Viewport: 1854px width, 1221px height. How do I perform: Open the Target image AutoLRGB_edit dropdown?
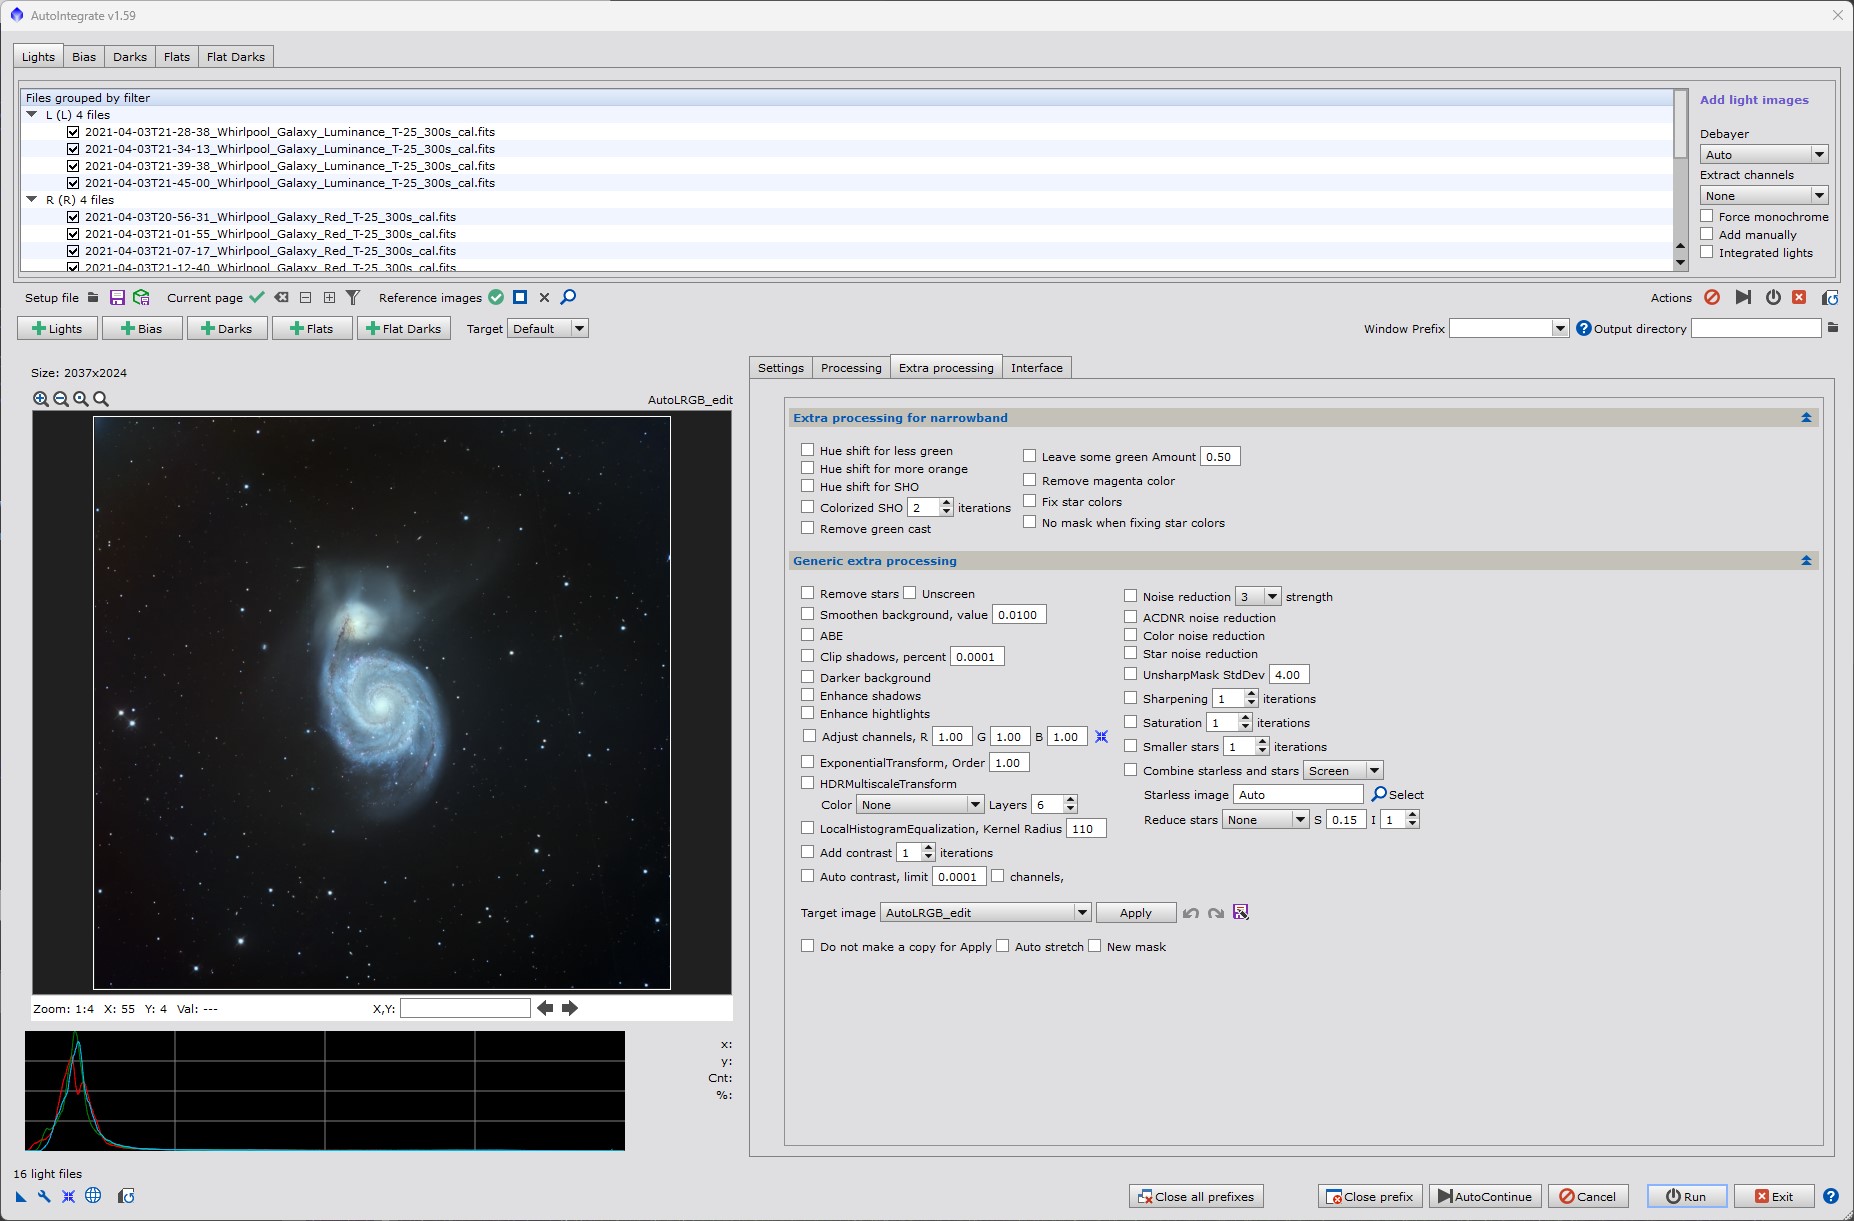985,913
